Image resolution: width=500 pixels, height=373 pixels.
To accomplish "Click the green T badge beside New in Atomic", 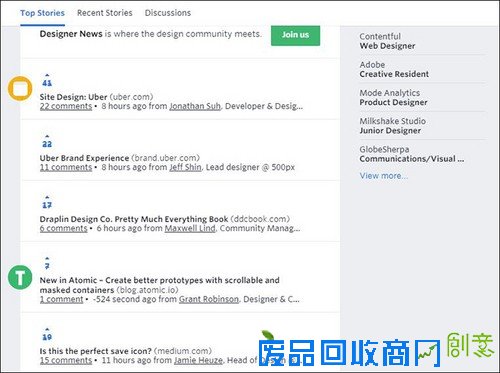I will click(x=20, y=277).
